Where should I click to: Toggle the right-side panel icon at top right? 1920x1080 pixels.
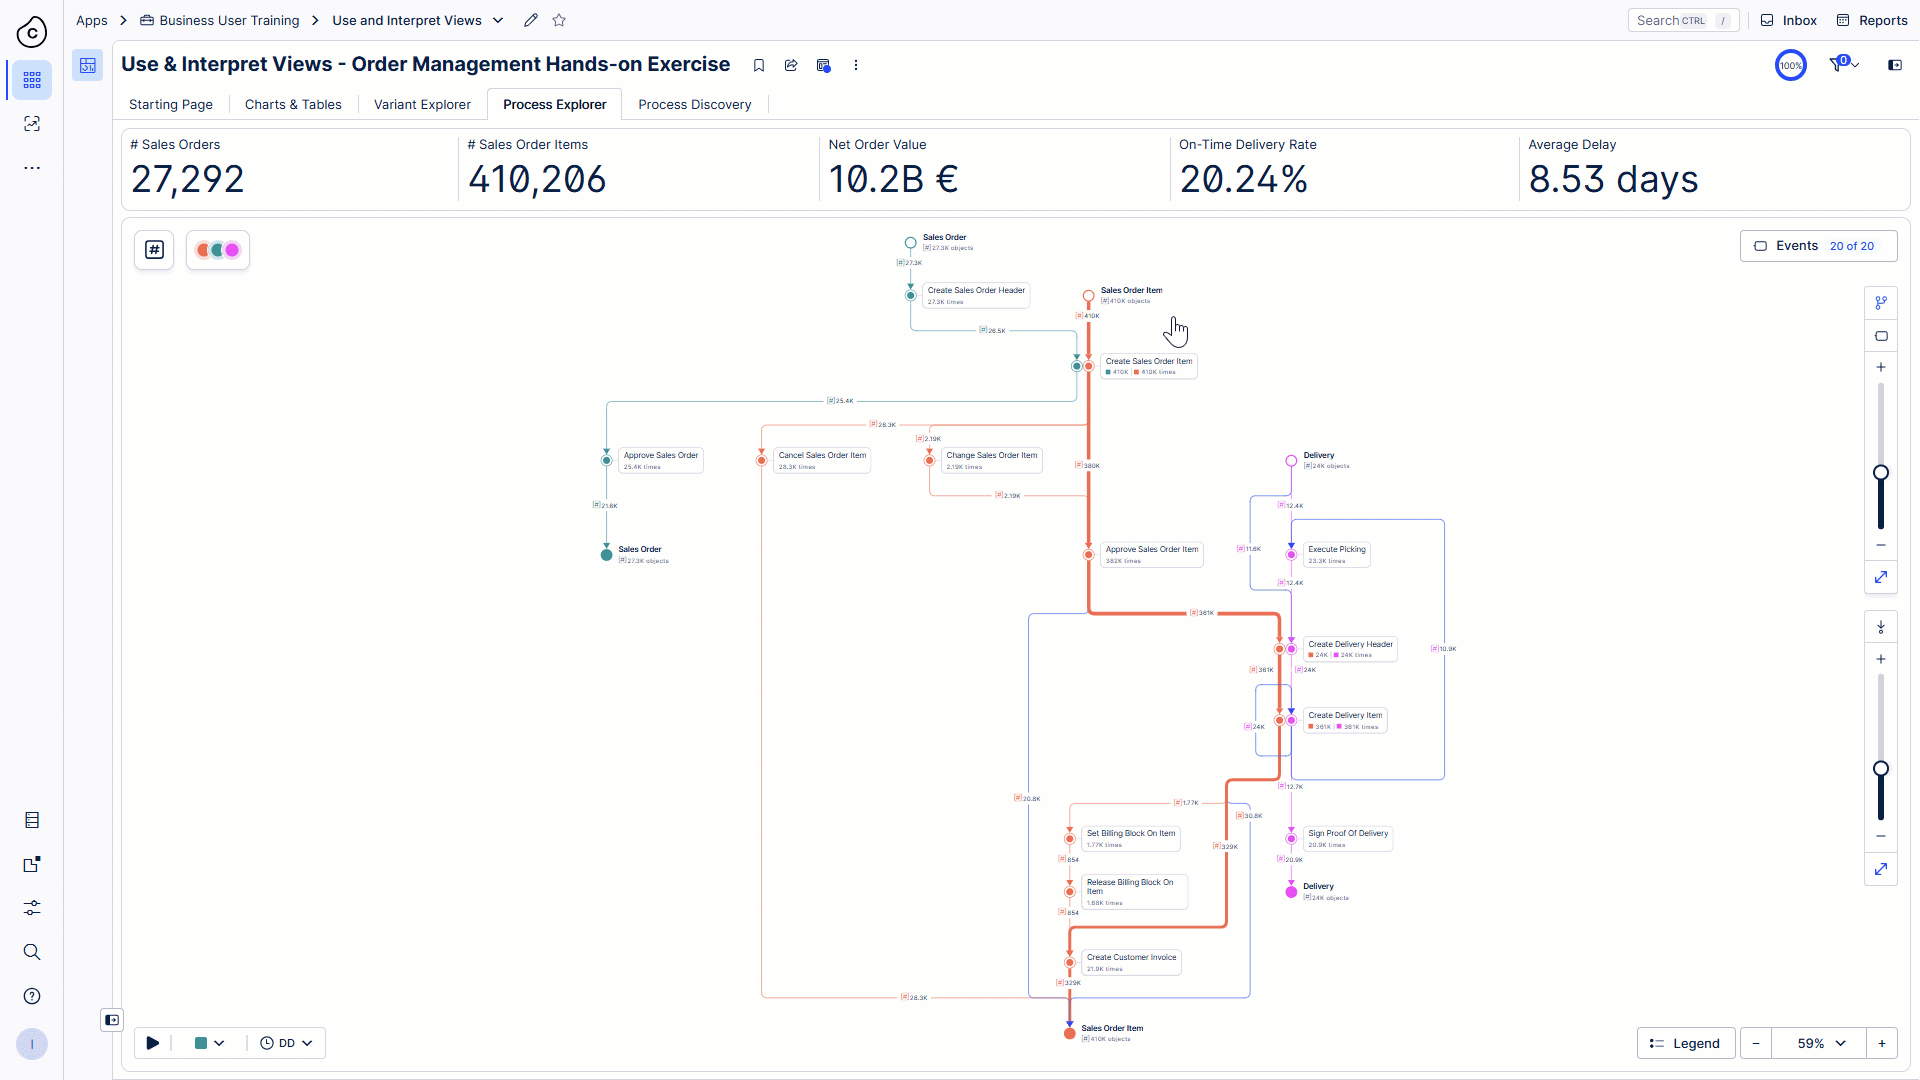click(x=1895, y=65)
